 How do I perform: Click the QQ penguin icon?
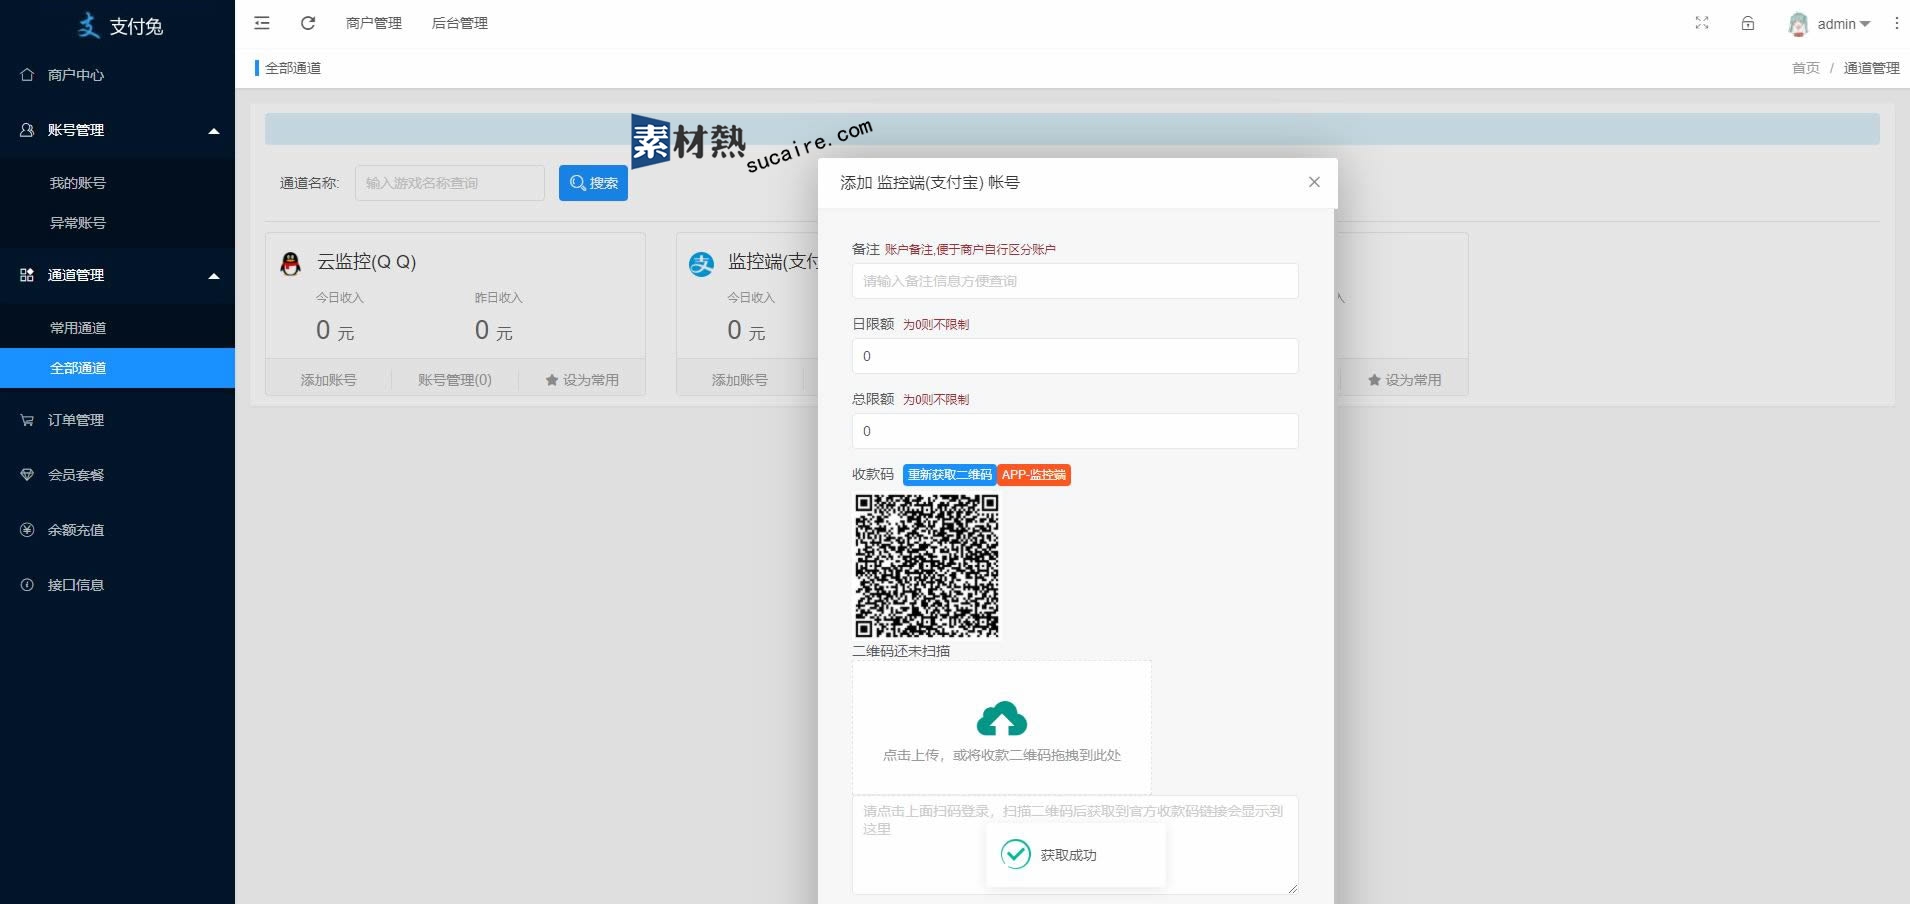[291, 264]
